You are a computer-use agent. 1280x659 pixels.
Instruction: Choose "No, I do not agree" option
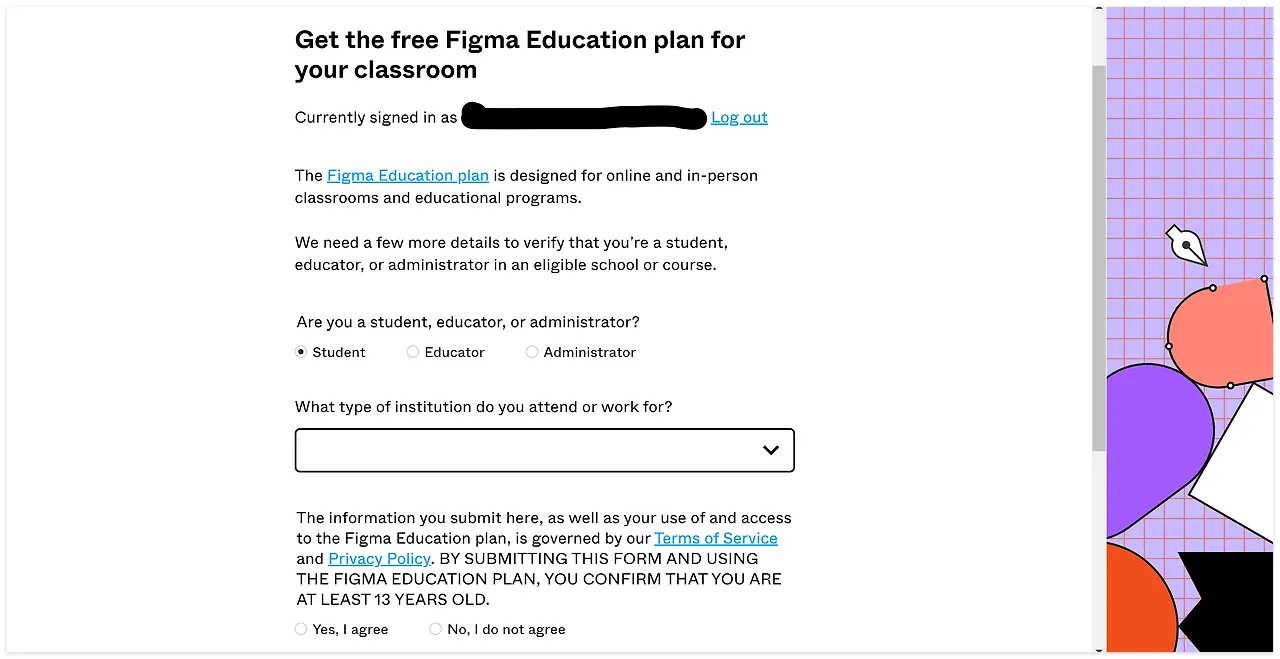click(x=435, y=629)
